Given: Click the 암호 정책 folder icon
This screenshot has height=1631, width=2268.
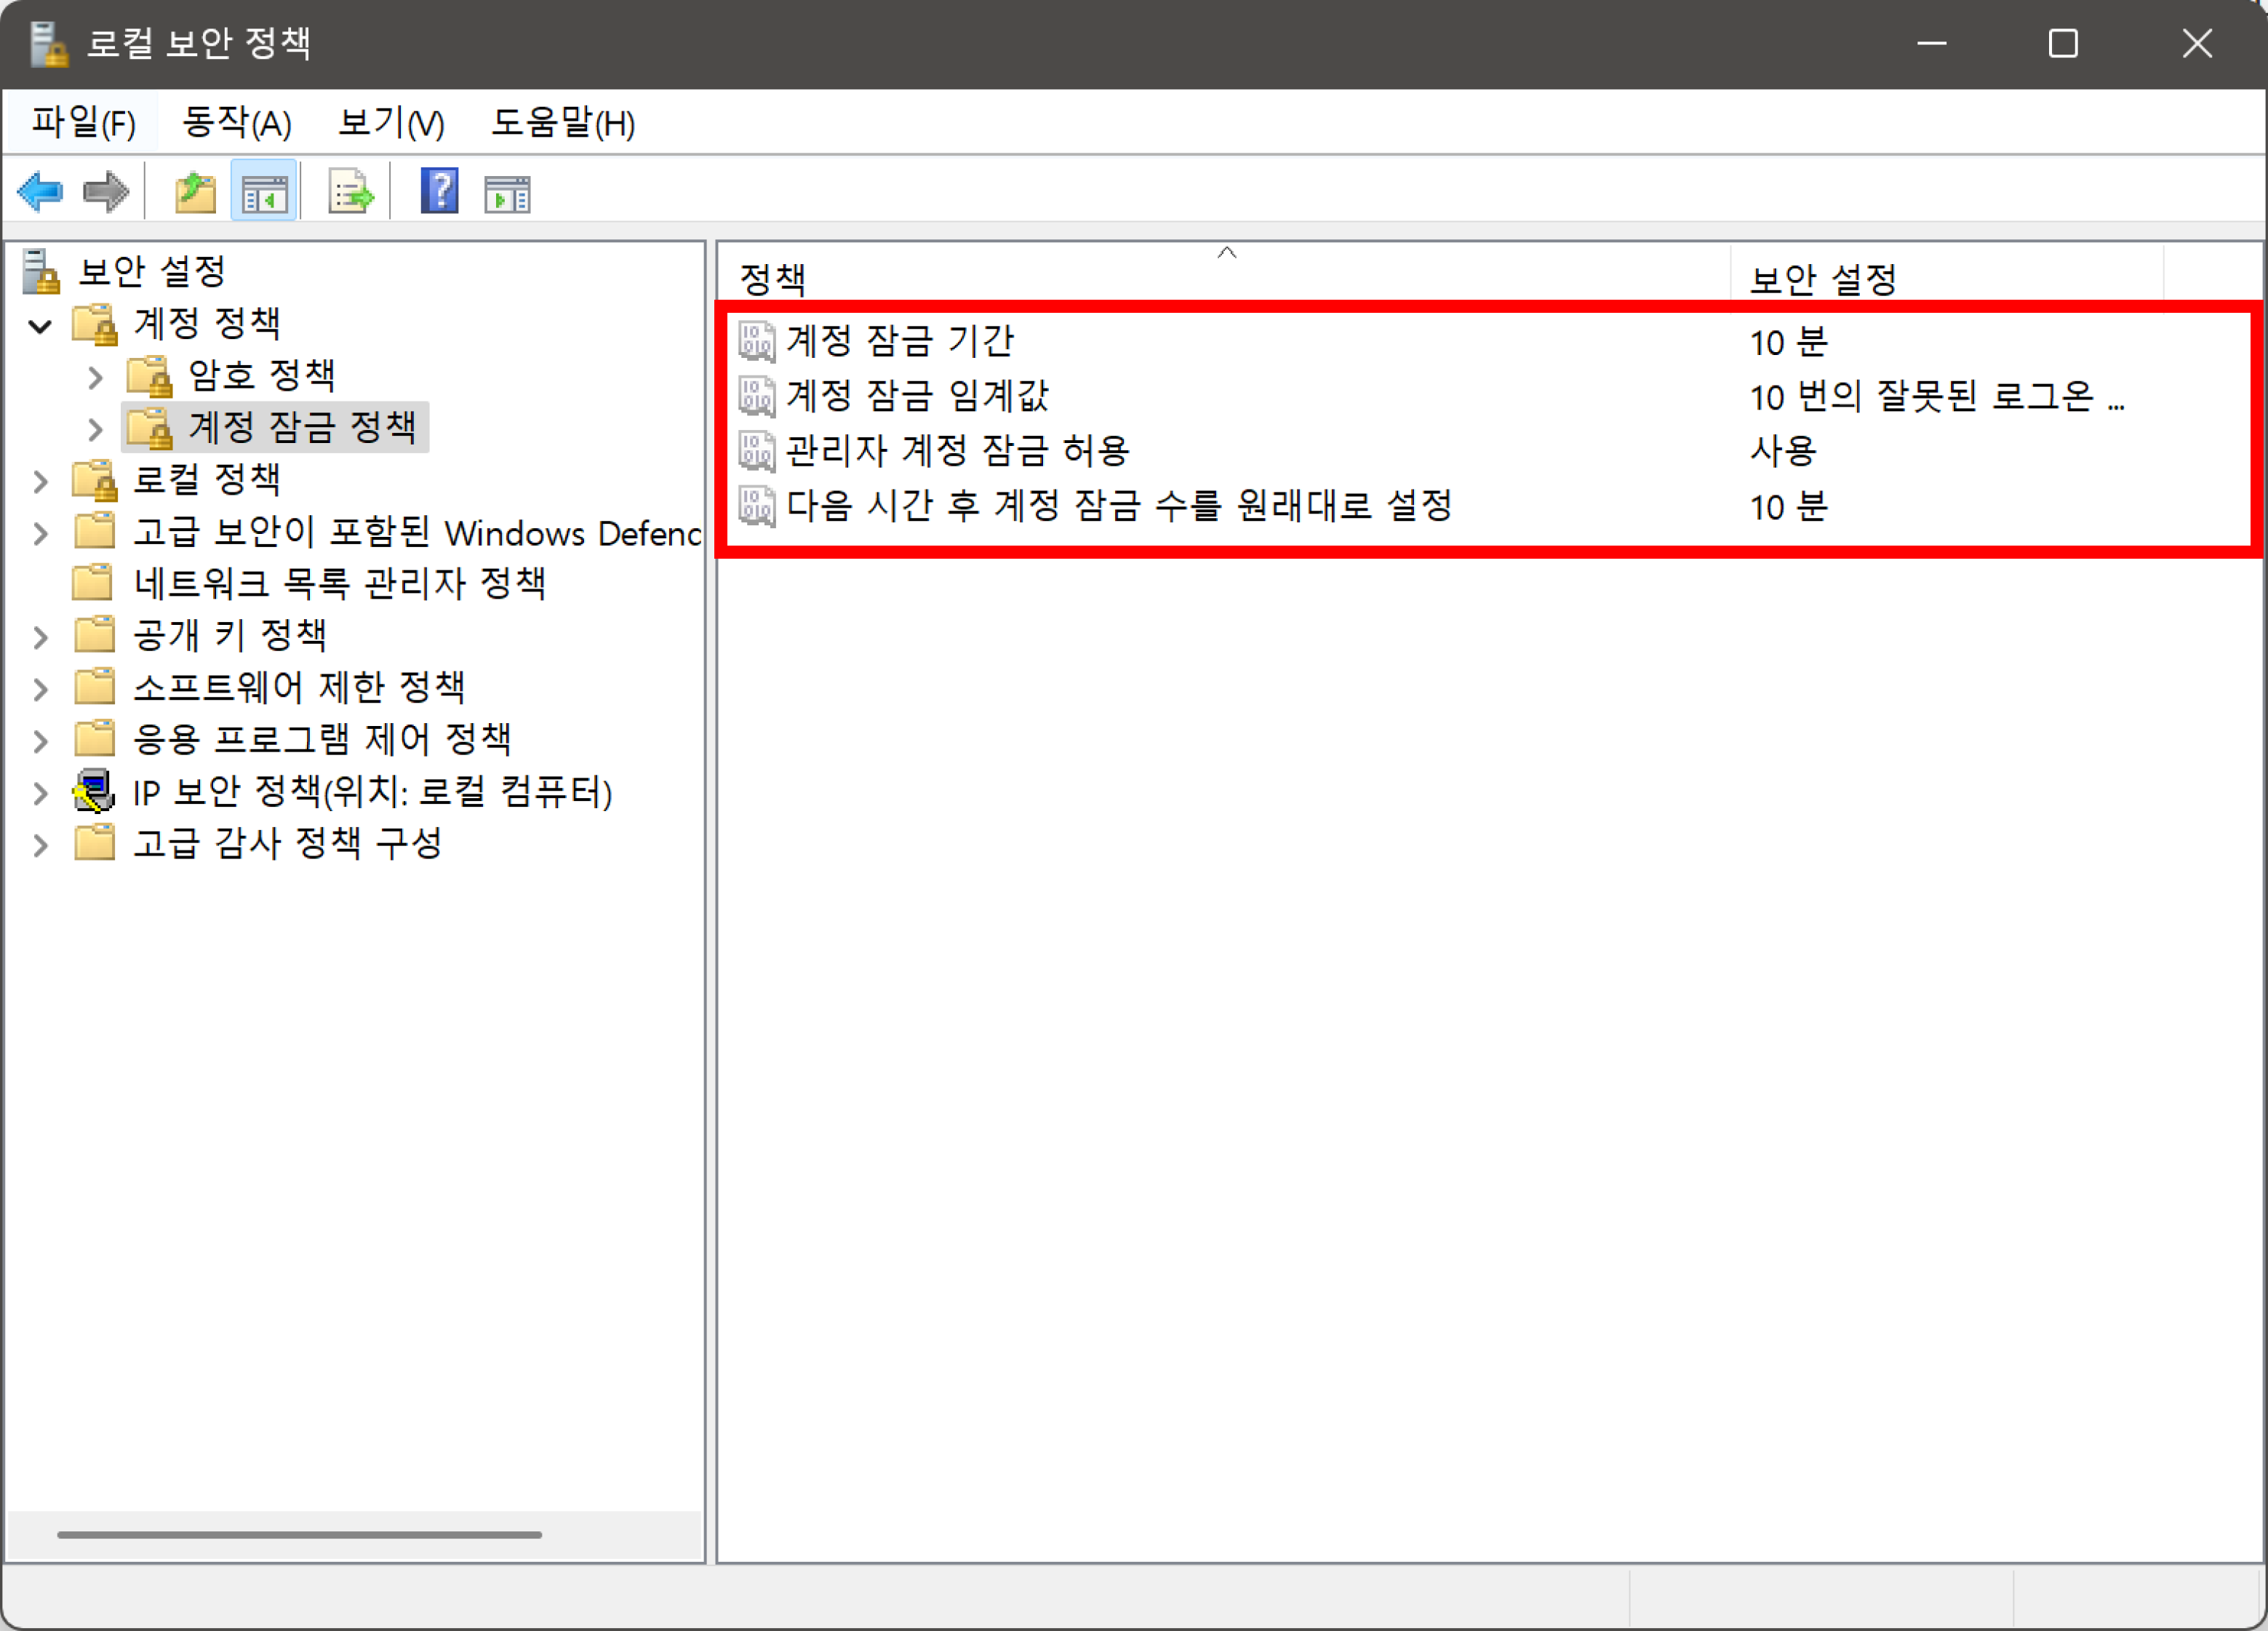Looking at the screenshot, I should 150,376.
